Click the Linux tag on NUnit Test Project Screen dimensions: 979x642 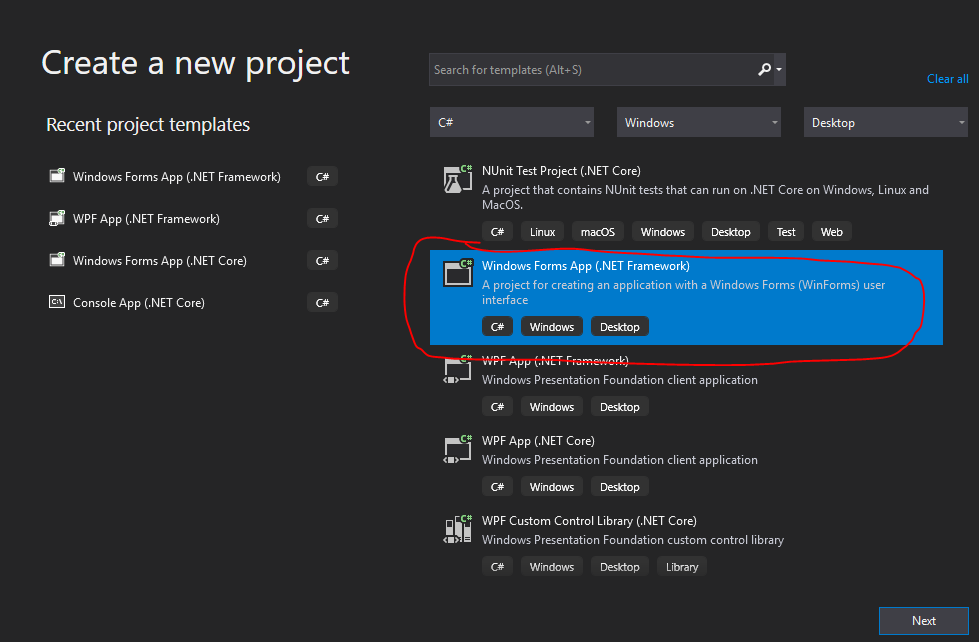pyautogui.click(x=542, y=232)
